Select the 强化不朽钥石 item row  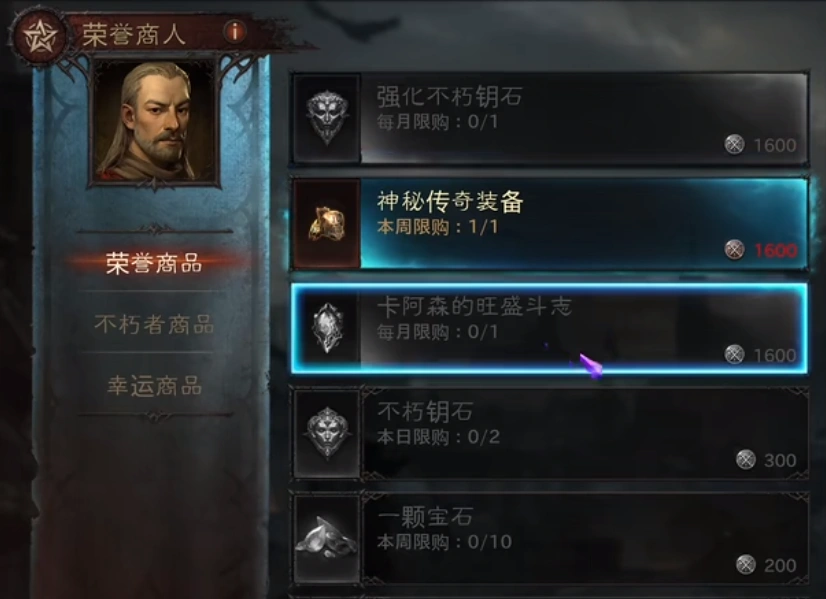pyautogui.click(x=549, y=119)
